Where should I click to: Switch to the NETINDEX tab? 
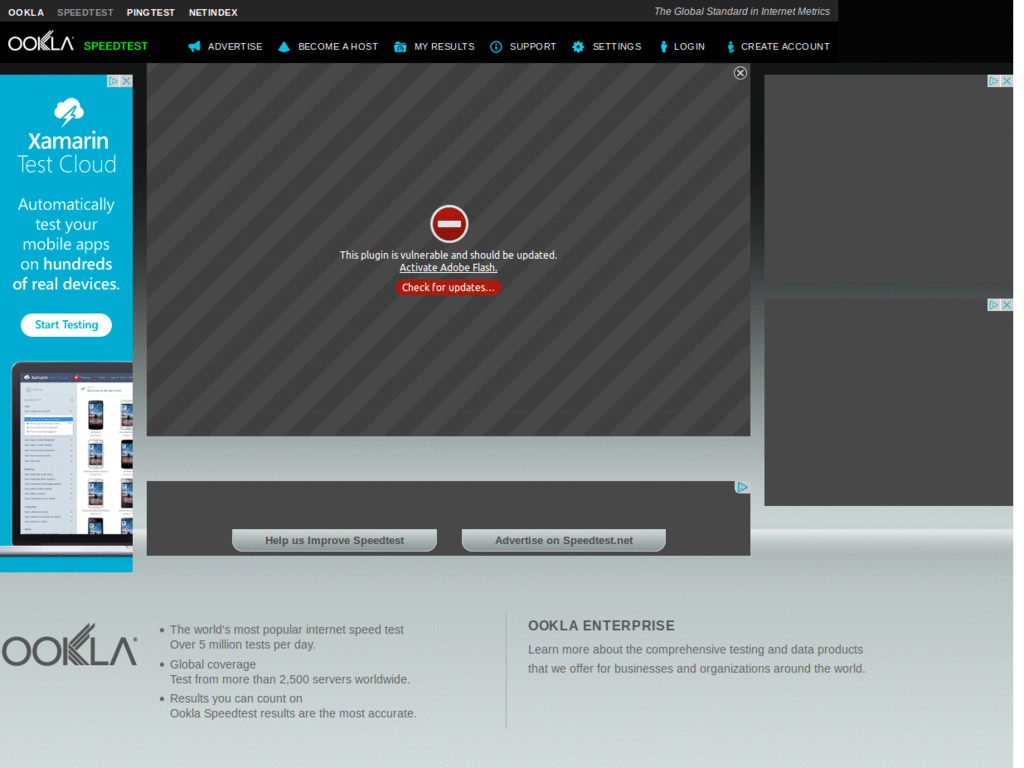[x=213, y=12]
